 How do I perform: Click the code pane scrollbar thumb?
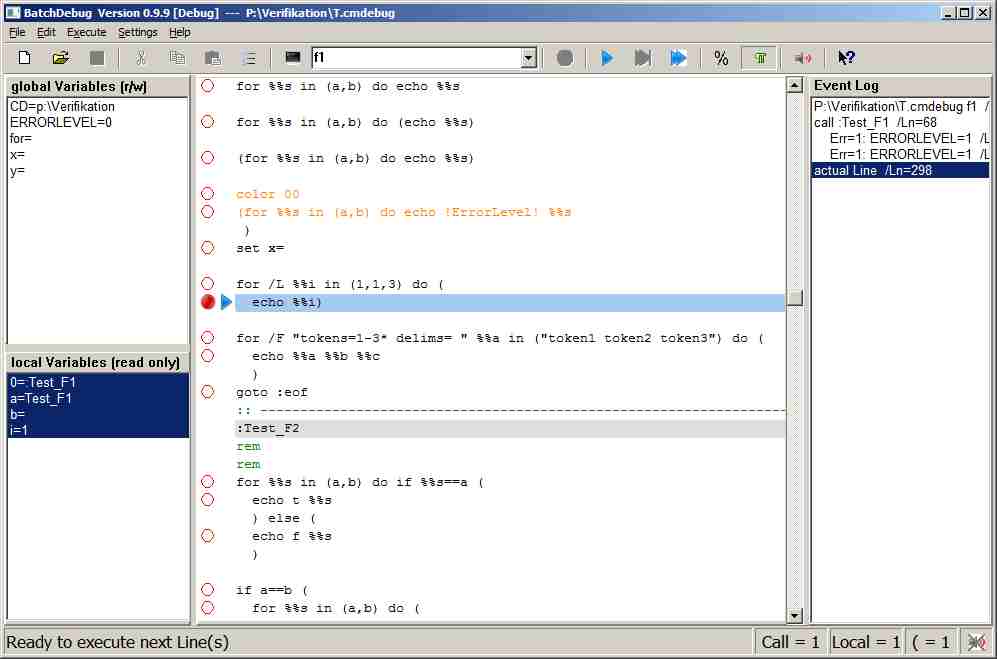795,298
